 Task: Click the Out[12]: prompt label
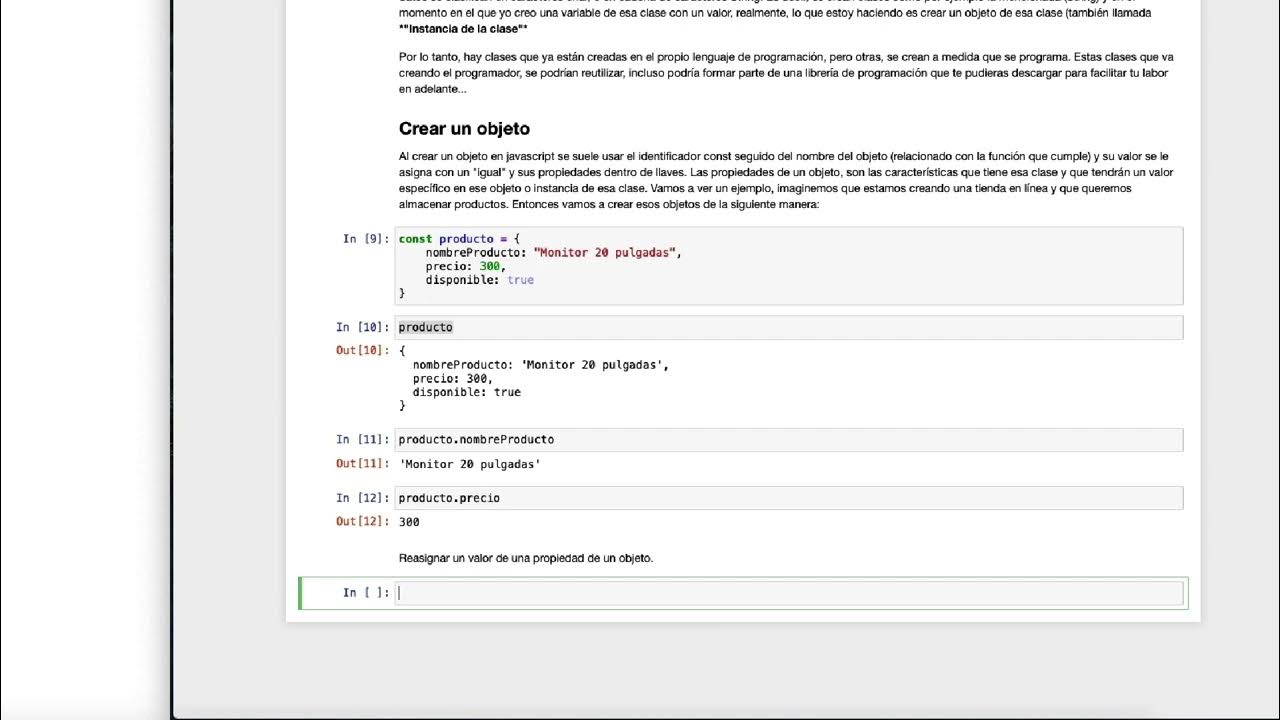(x=362, y=521)
